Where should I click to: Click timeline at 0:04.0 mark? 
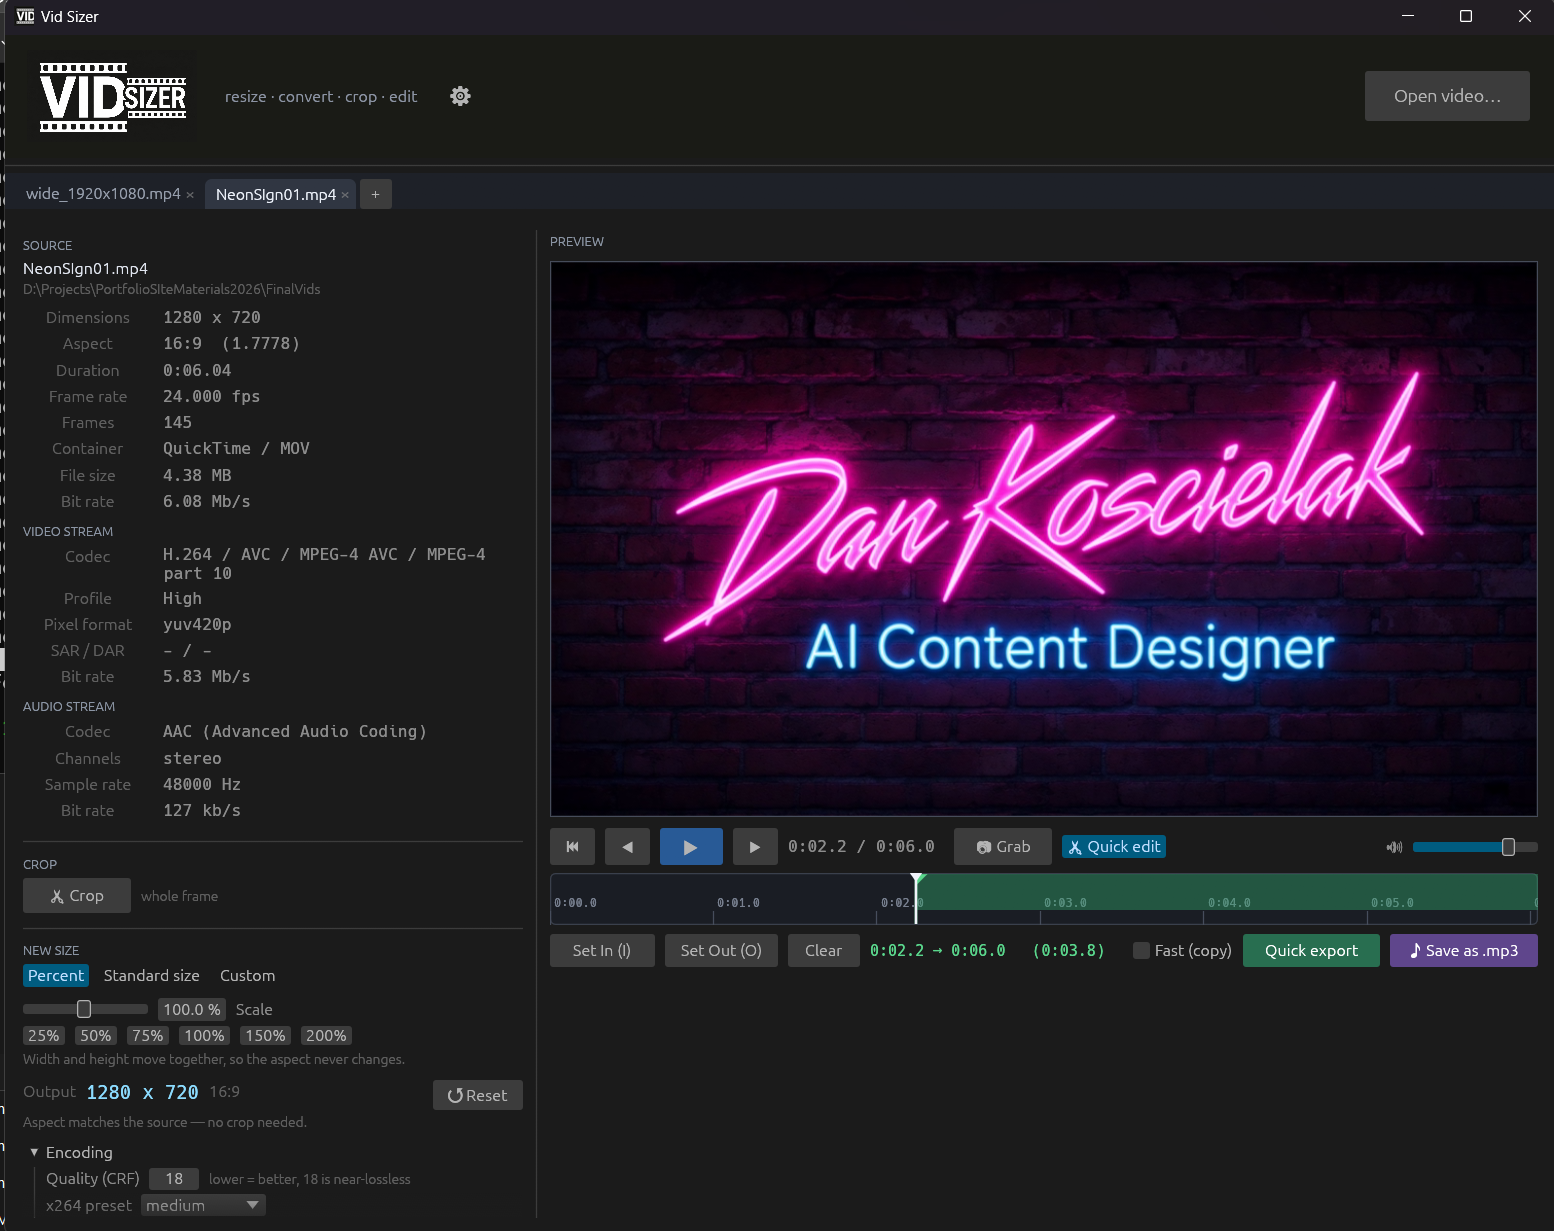[x=1229, y=903]
